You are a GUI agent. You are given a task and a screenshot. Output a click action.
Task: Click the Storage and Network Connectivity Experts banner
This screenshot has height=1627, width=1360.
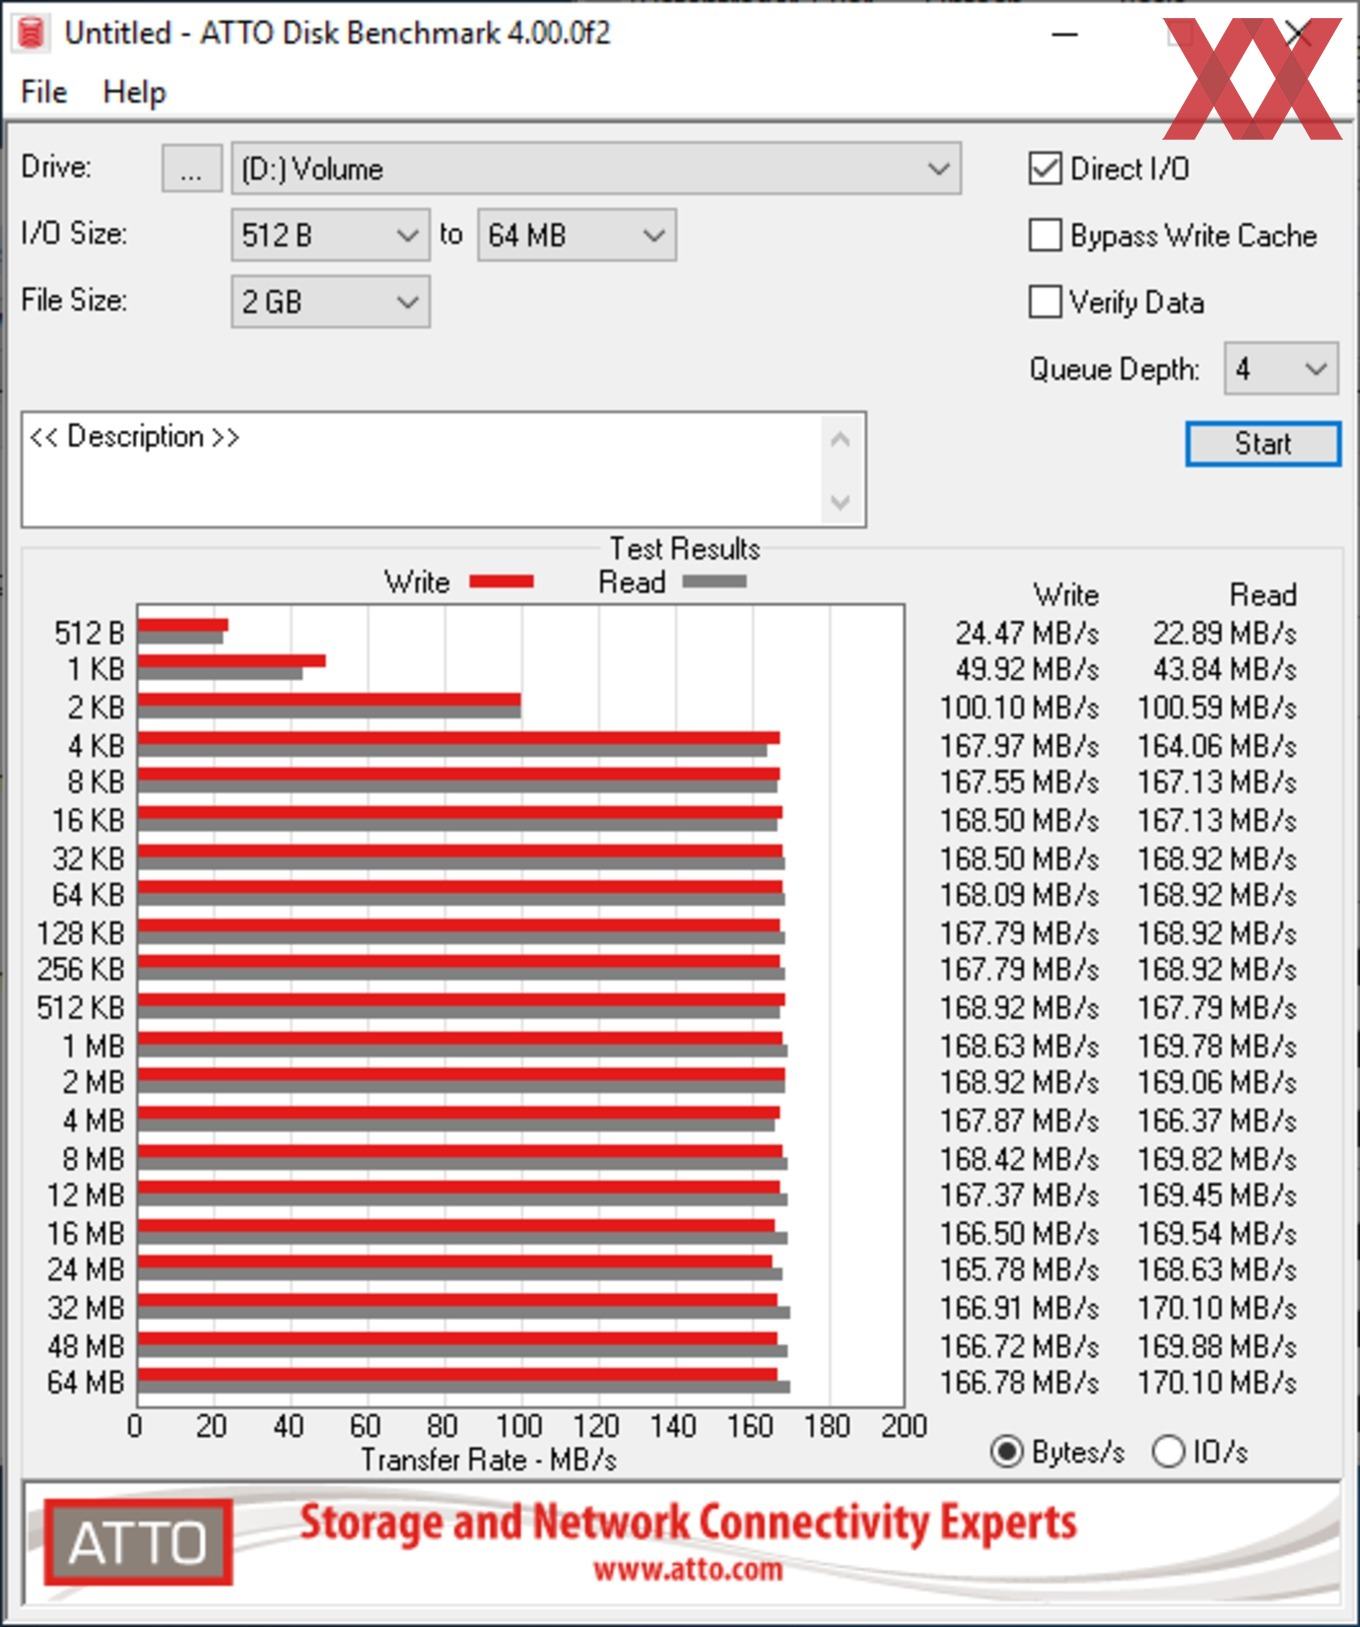coord(688,1523)
